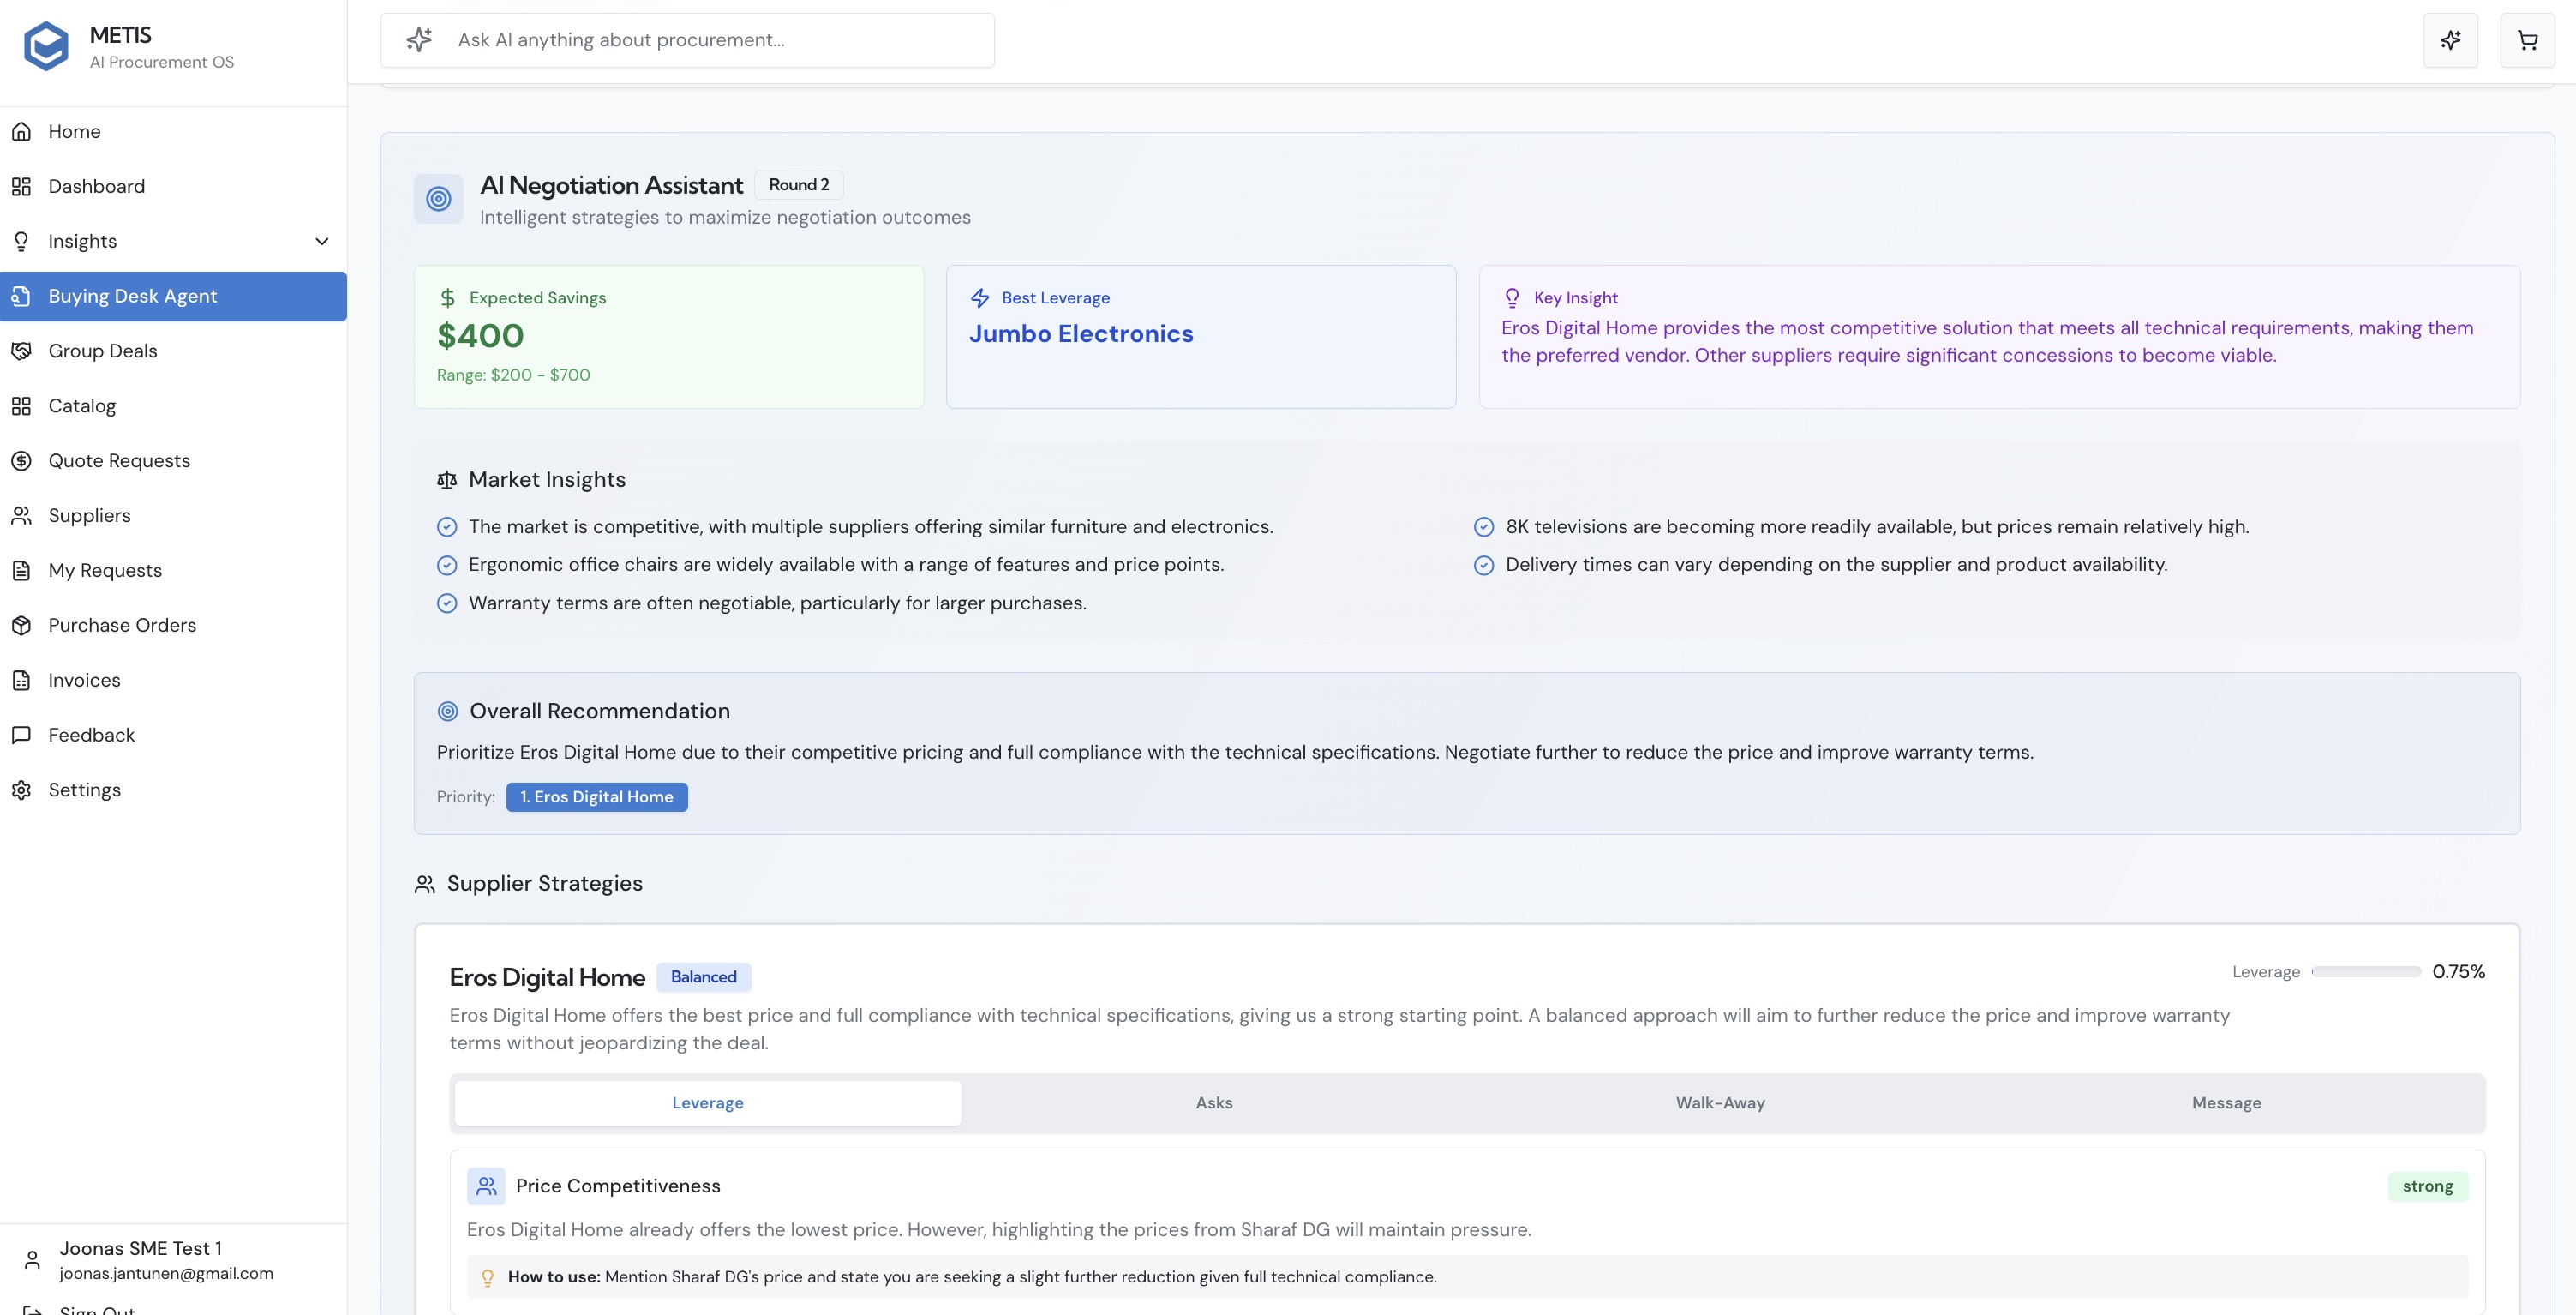The width and height of the screenshot is (2576, 1315).
Task: Navigate to Group Deals
Action: click(x=174, y=351)
